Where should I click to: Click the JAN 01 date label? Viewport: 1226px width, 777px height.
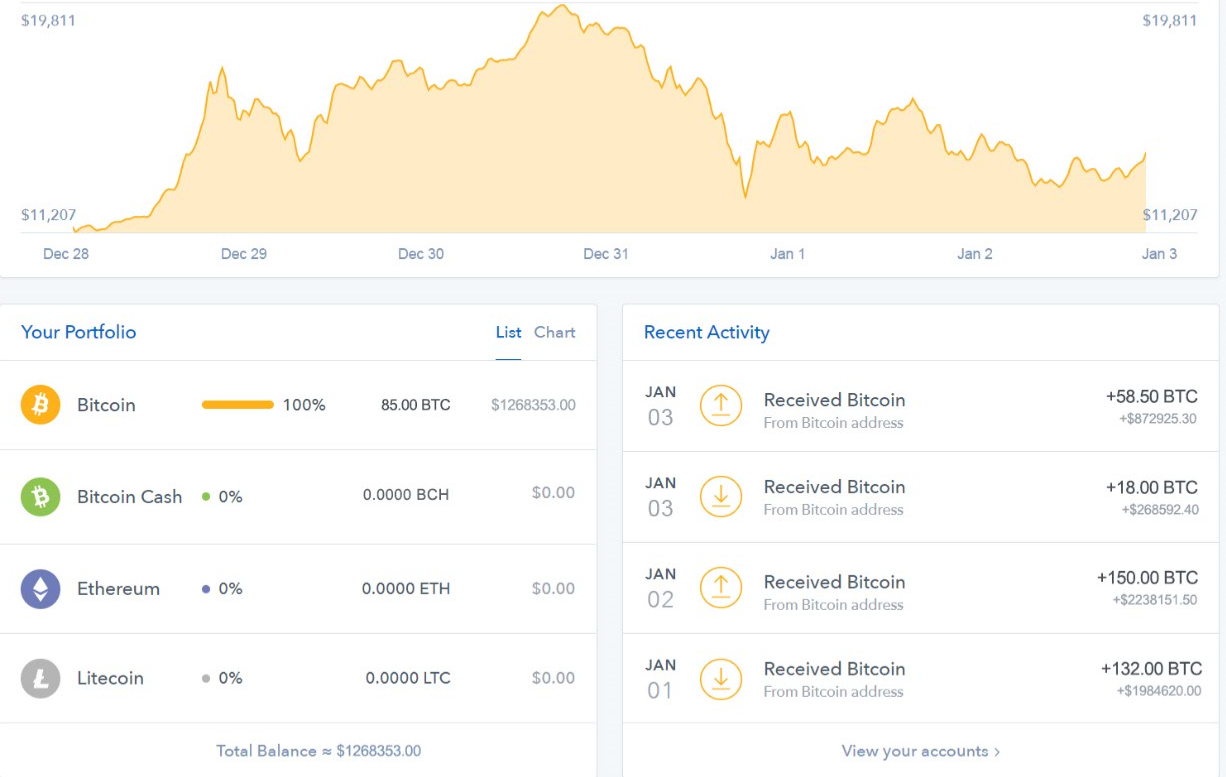click(661, 679)
